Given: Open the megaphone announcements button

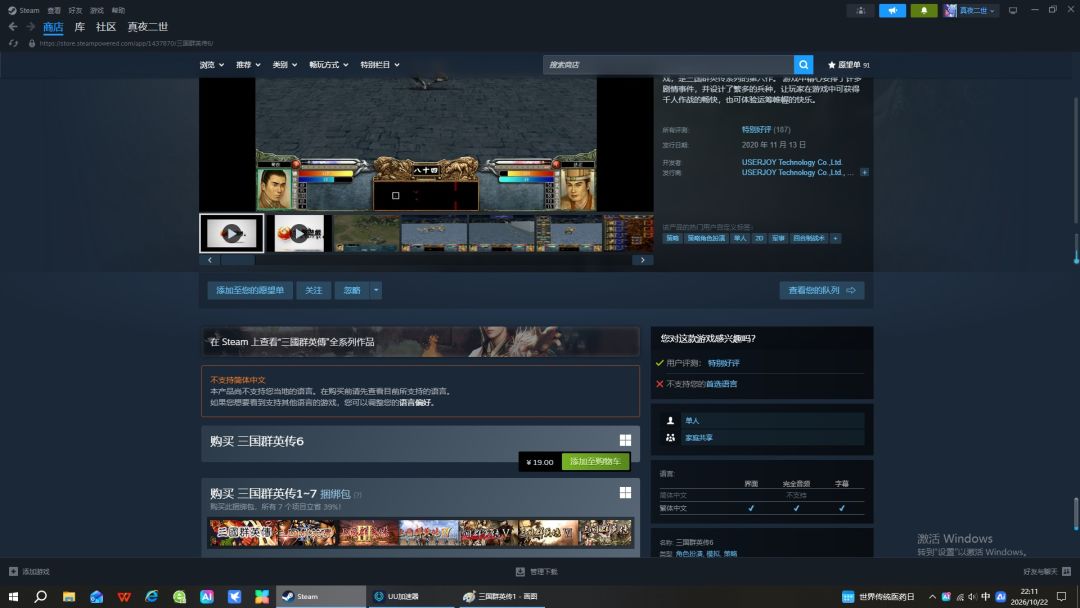Looking at the screenshot, I should [x=892, y=10].
